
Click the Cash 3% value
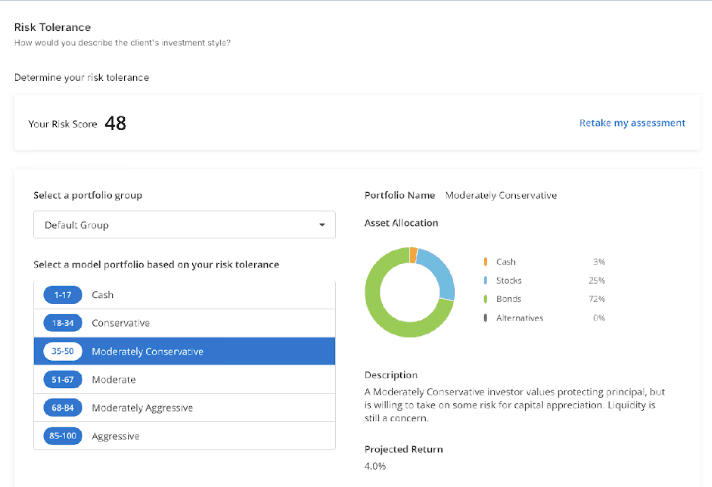point(599,262)
